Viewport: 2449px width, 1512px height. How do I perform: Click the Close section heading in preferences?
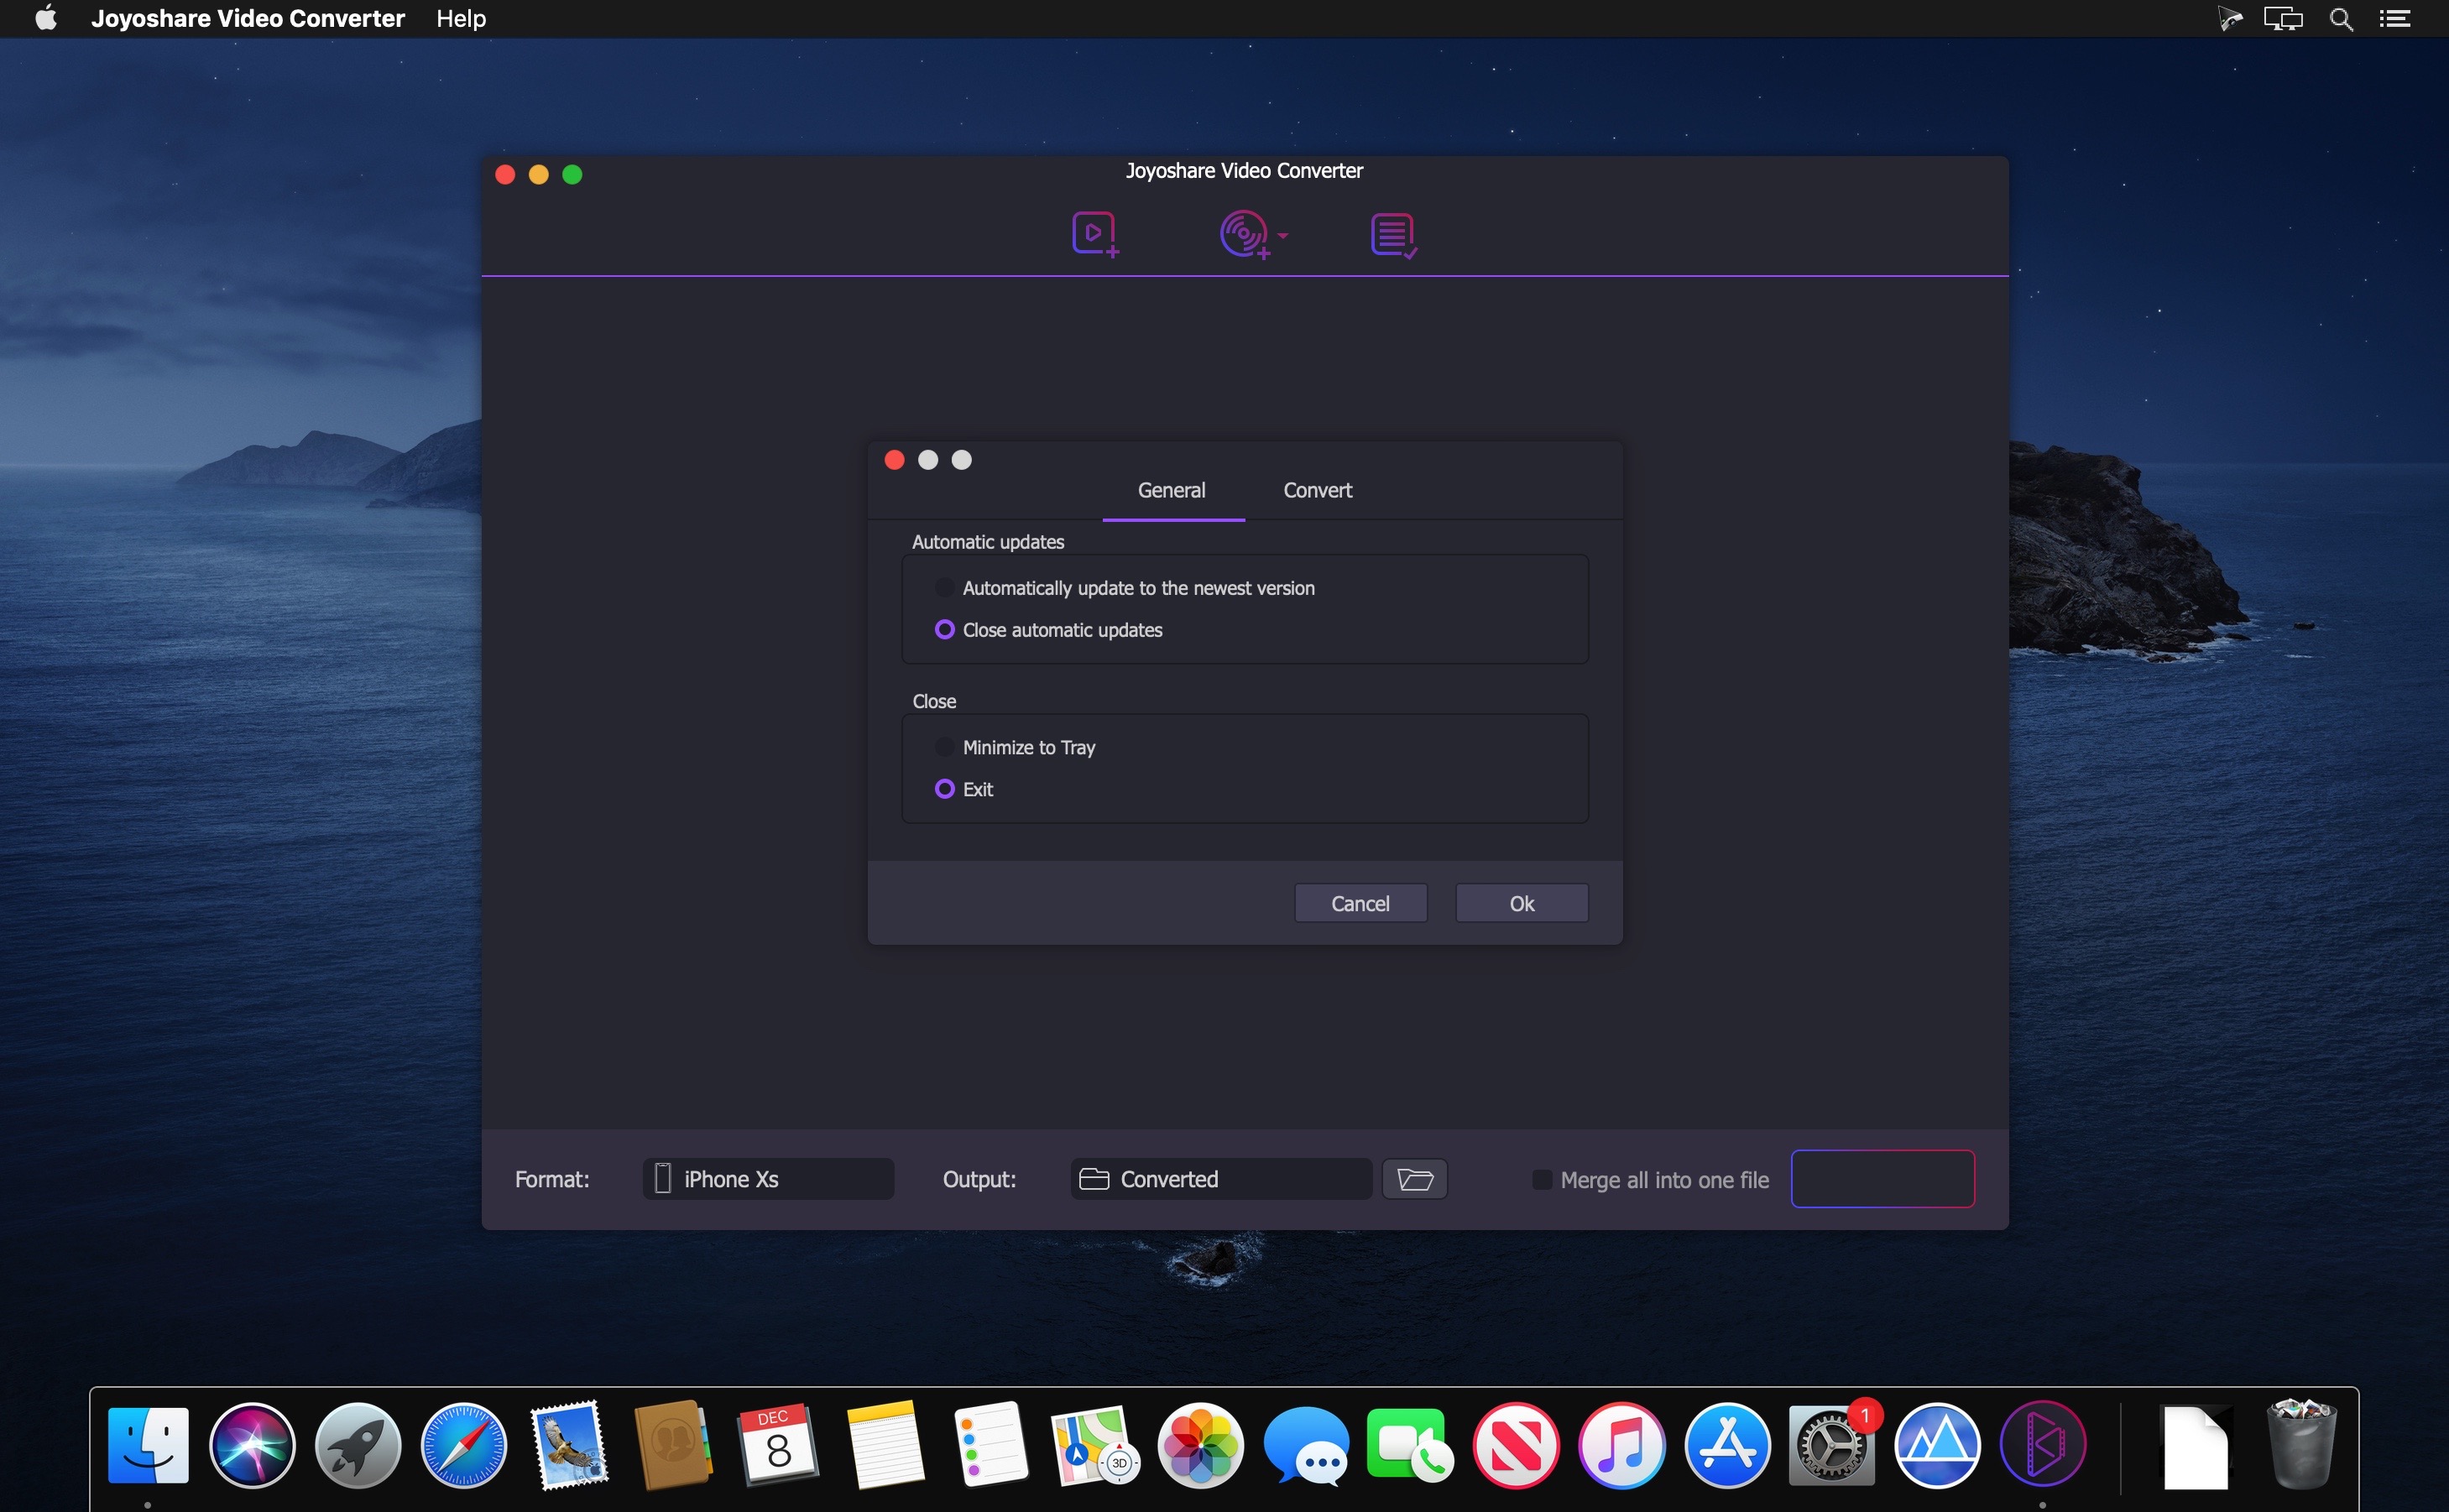pyautogui.click(x=934, y=701)
